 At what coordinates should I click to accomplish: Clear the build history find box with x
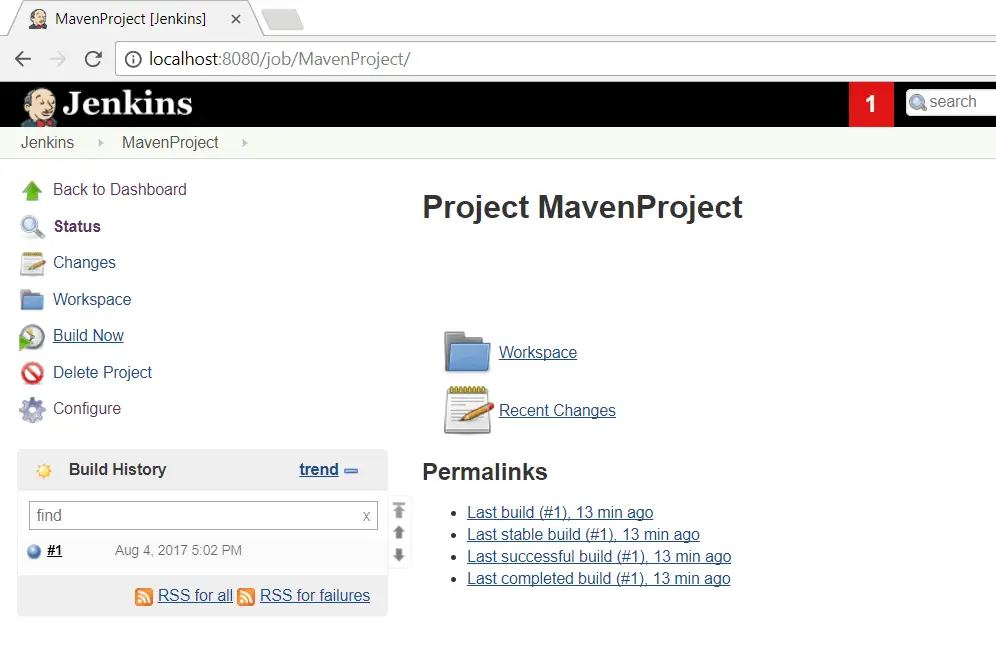tap(367, 516)
